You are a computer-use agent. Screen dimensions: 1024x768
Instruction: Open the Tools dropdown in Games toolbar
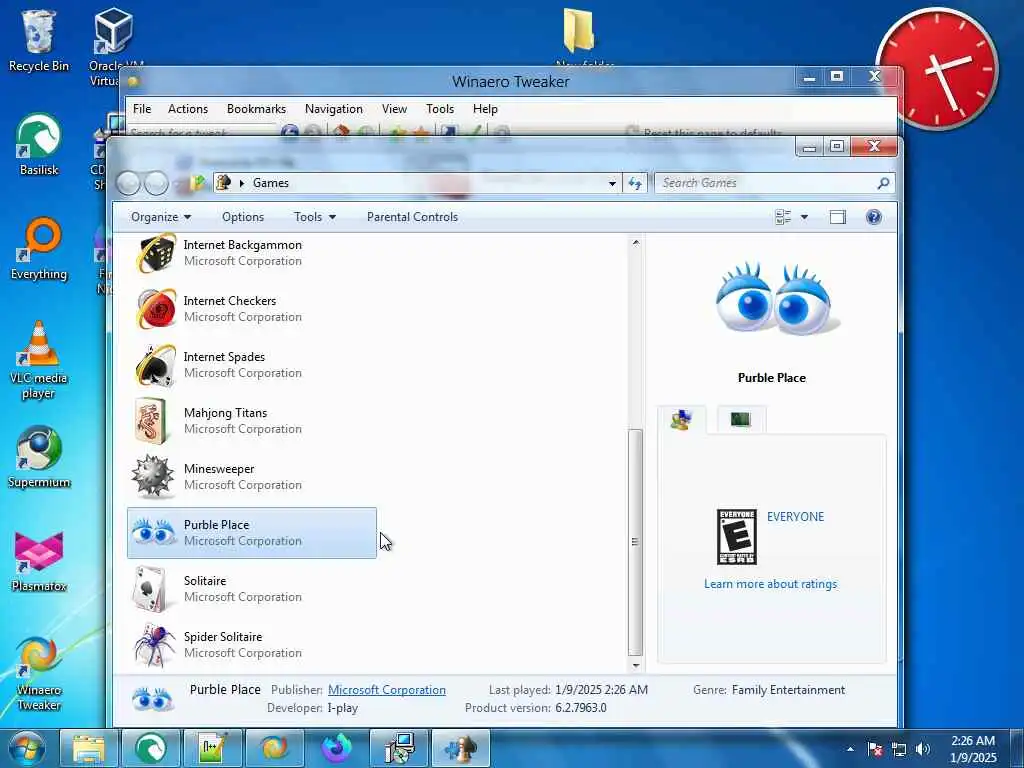(315, 217)
